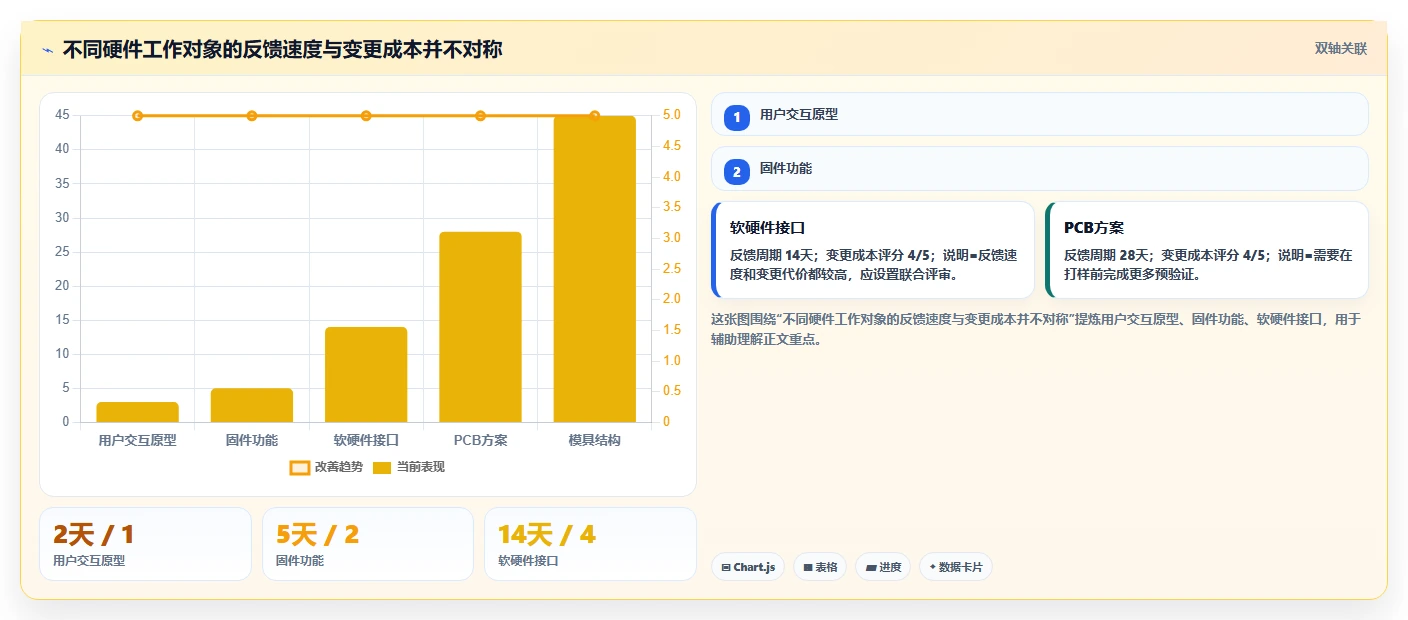Click the 数据卡片 tag chip
The height and width of the screenshot is (620, 1408).
coord(956,567)
